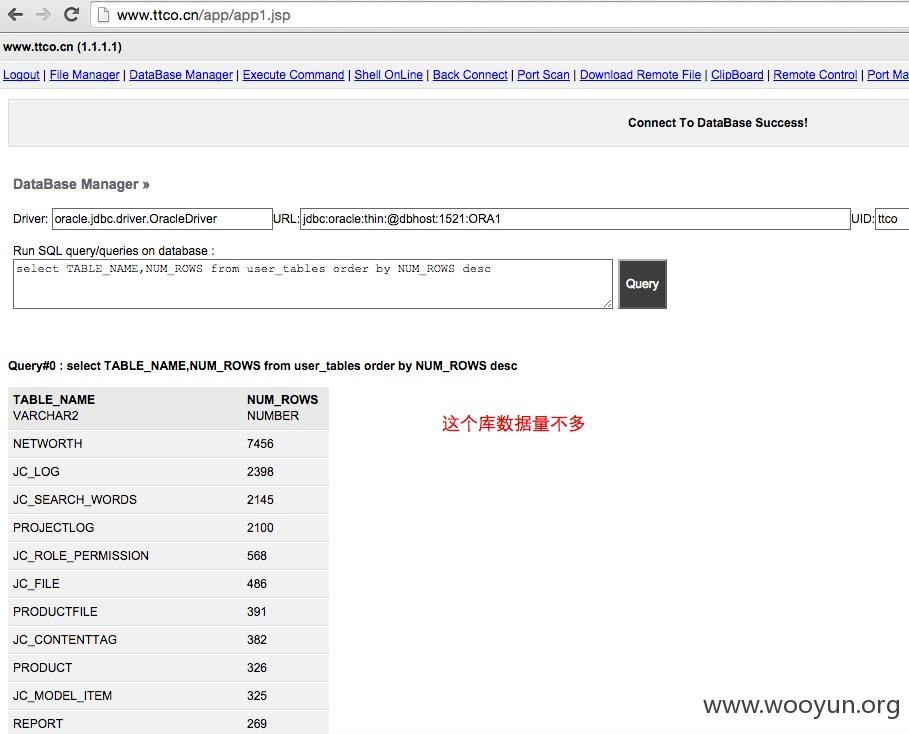
Task: Open the Back Connect link
Action: (470, 75)
